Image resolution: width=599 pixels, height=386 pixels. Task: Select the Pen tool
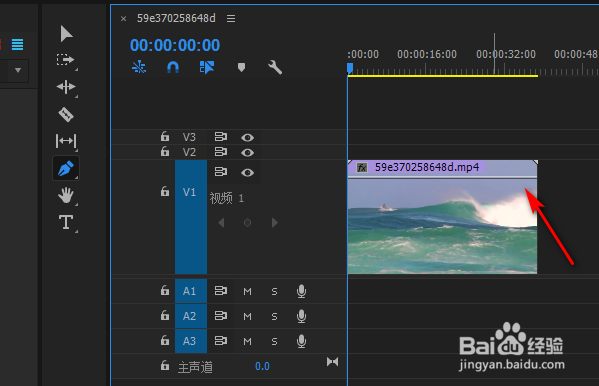pos(66,168)
